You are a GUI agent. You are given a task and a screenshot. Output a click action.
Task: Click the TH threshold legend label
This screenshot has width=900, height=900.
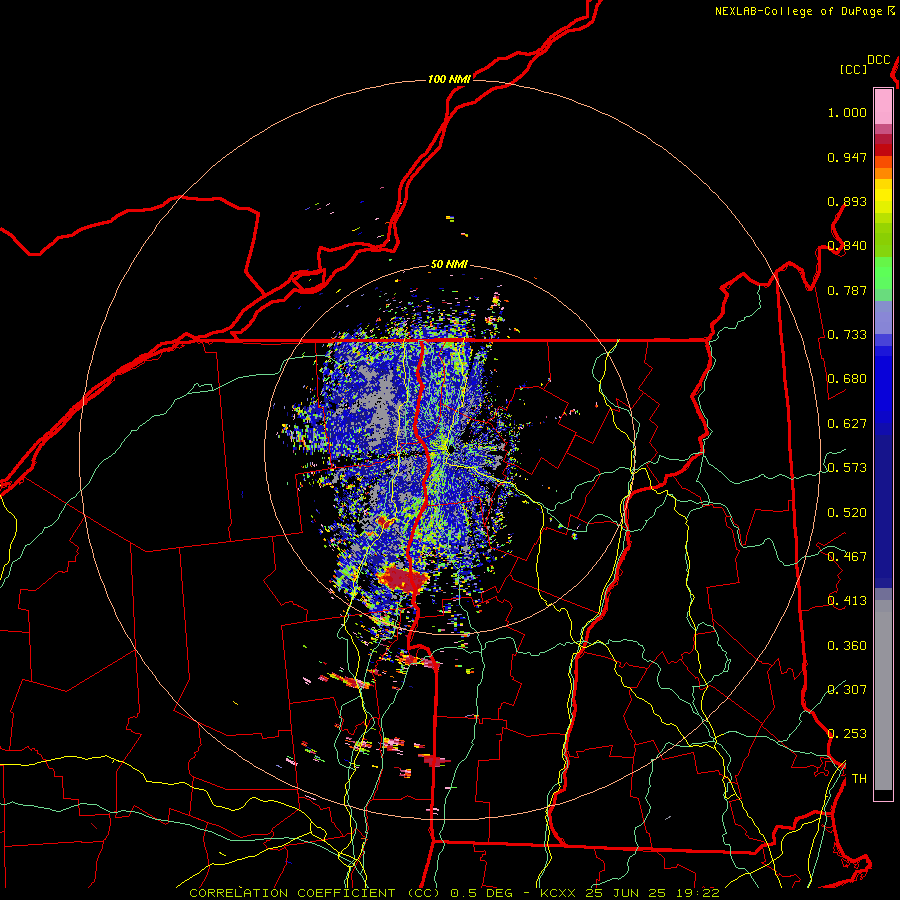[x=859, y=779]
